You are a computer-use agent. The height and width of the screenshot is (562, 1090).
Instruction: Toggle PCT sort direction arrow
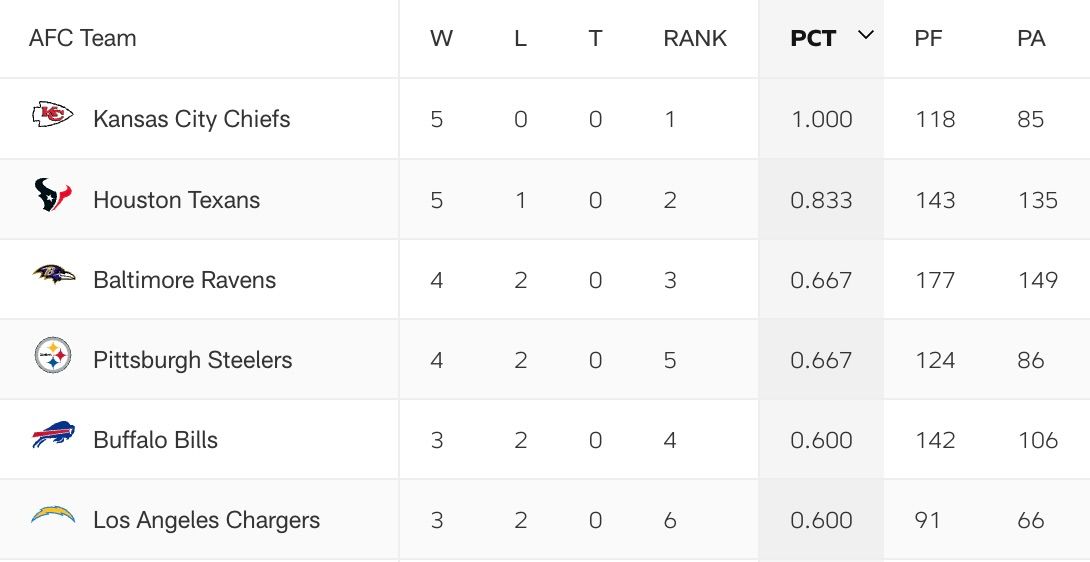tap(865, 35)
